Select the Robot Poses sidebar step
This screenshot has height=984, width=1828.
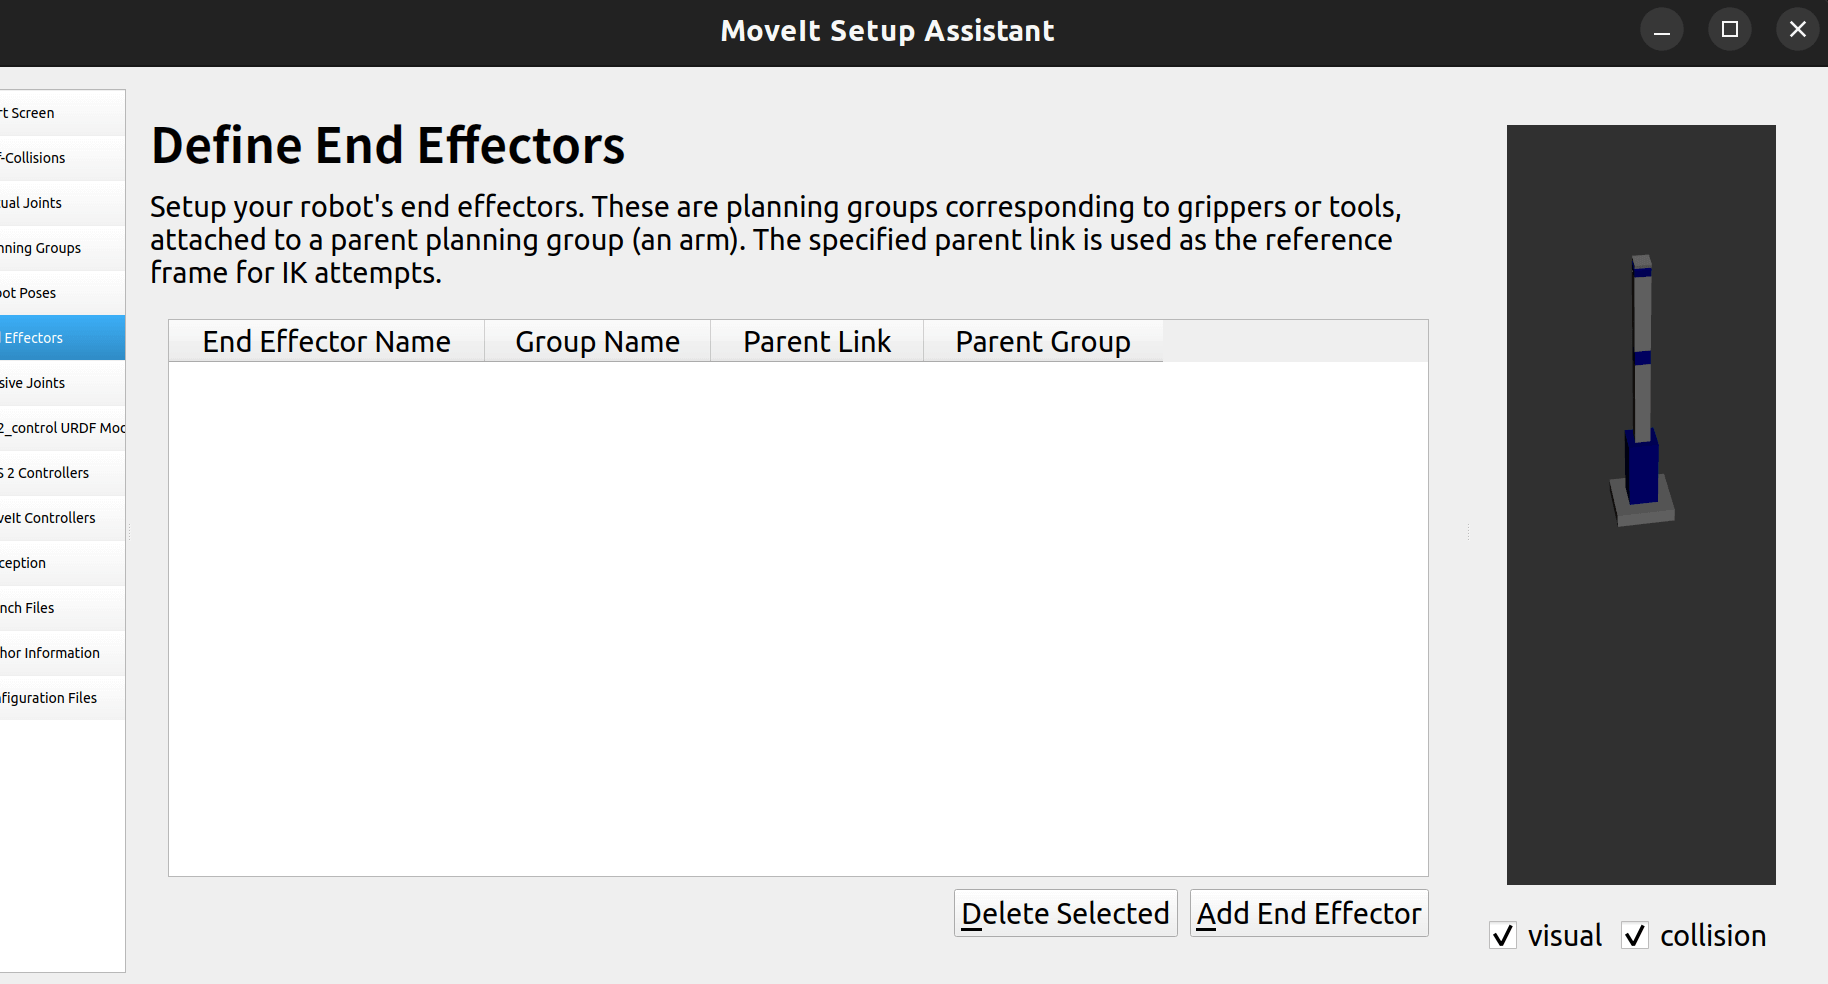[40, 293]
